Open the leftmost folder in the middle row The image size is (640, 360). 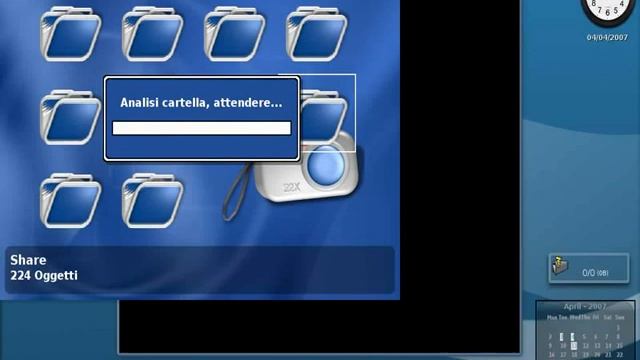pos(71,117)
